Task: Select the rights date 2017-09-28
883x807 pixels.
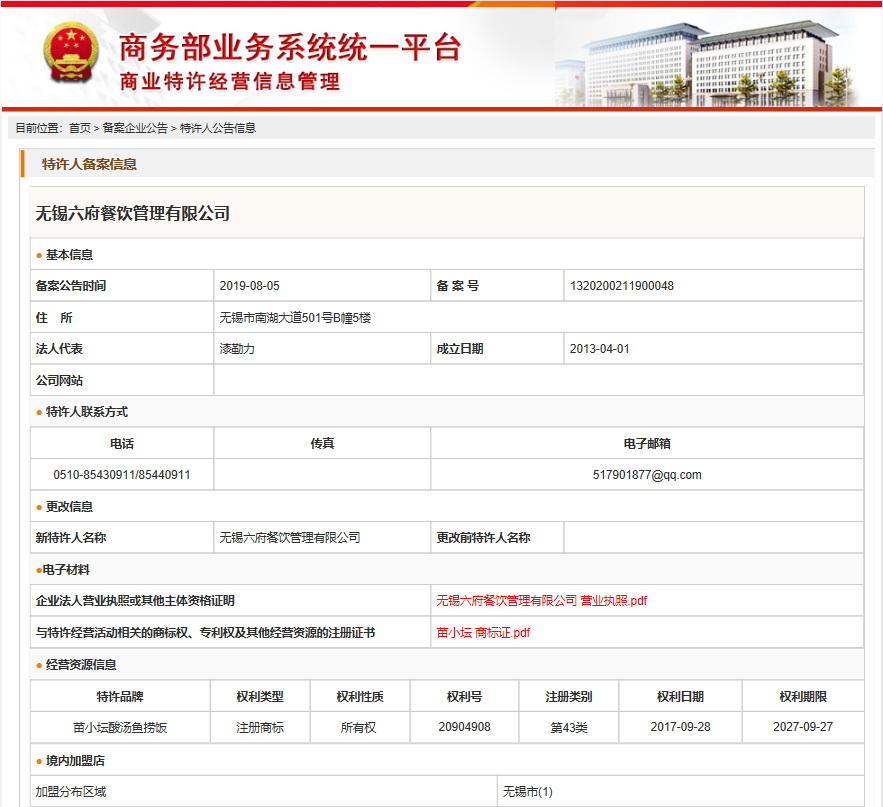Action: click(680, 727)
